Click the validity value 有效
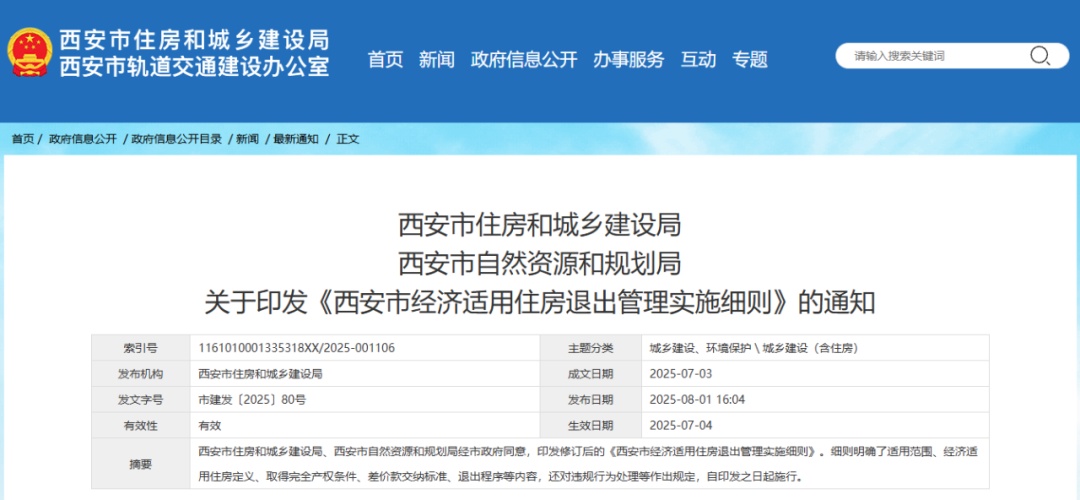The image size is (1080, 500). [209, 425]
